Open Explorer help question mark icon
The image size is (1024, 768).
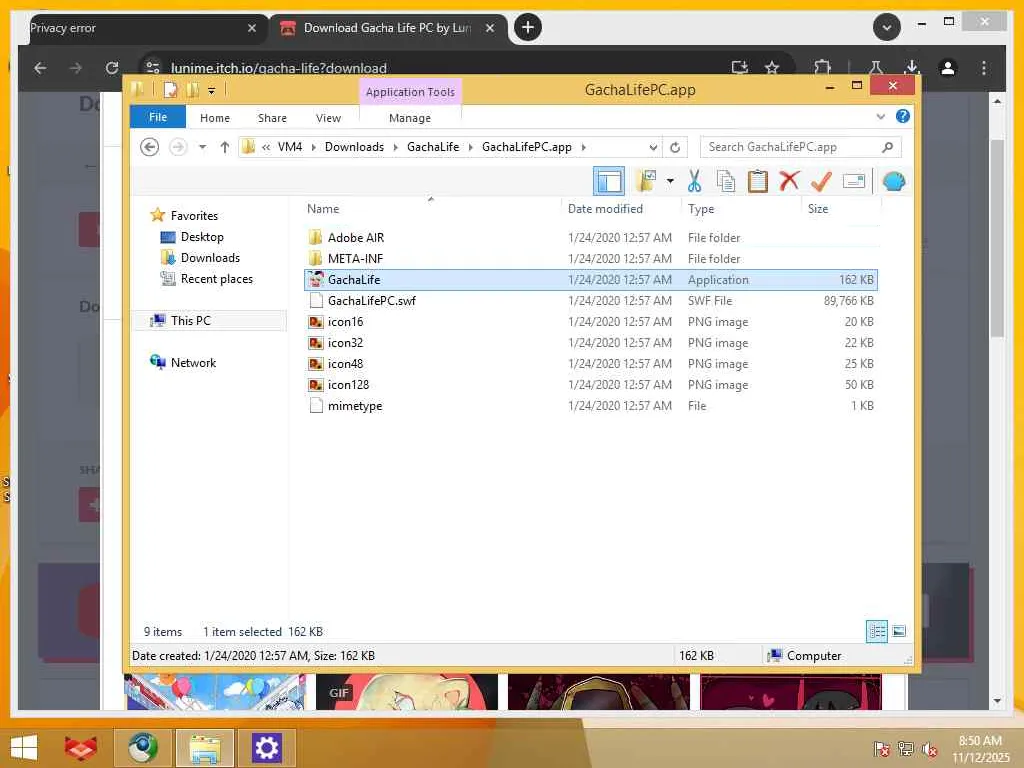903,116
